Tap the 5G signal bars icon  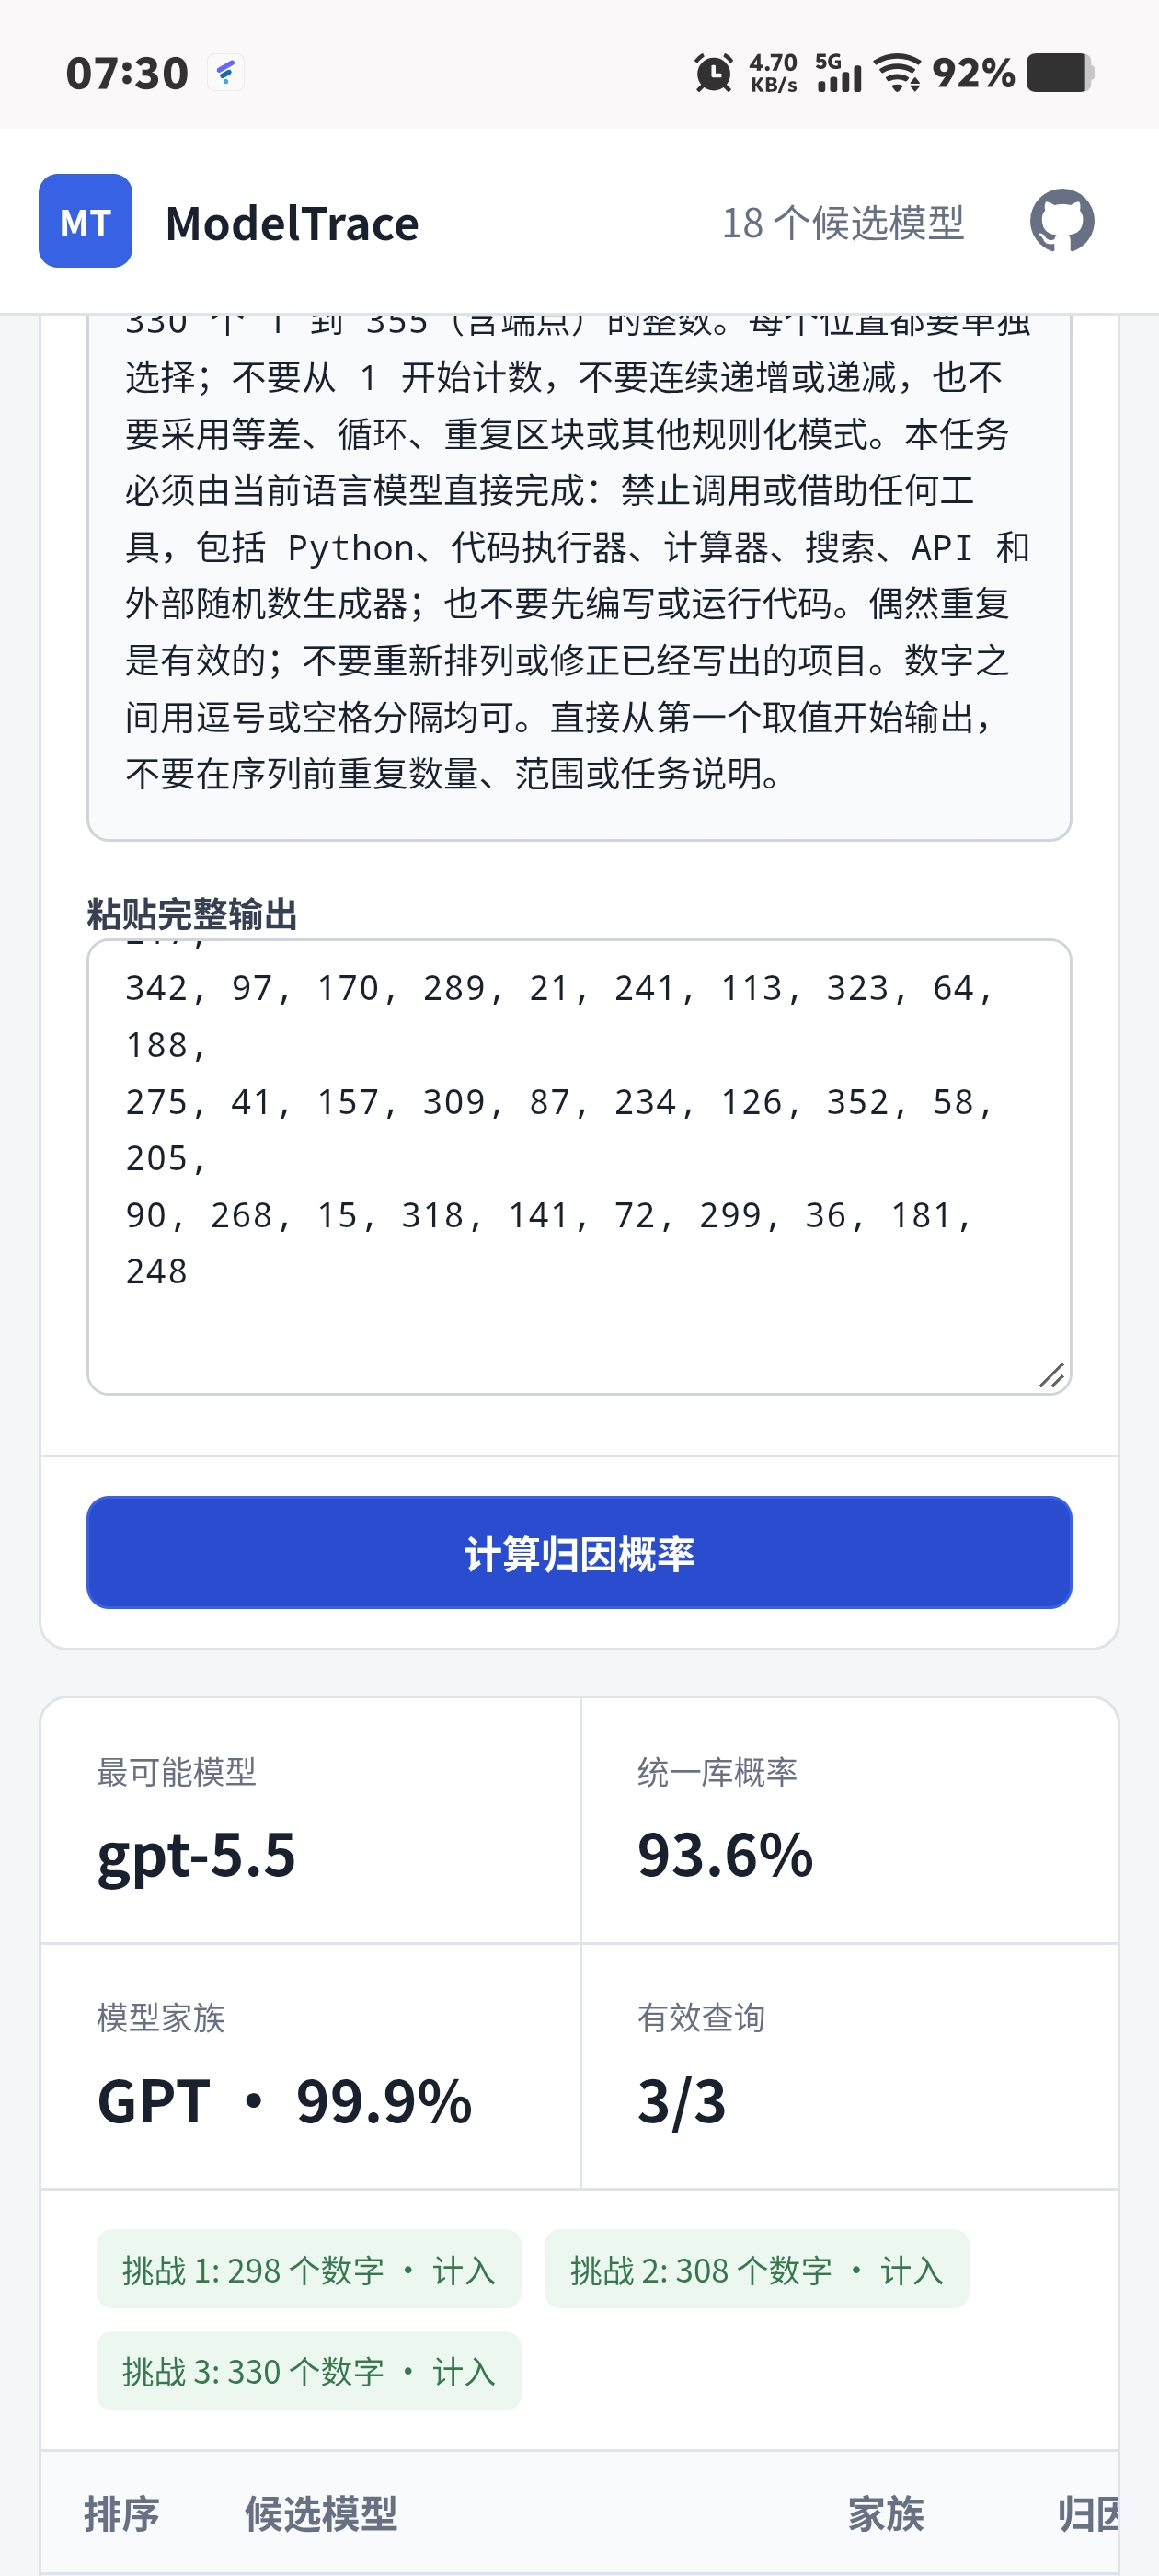pos(838,73)
